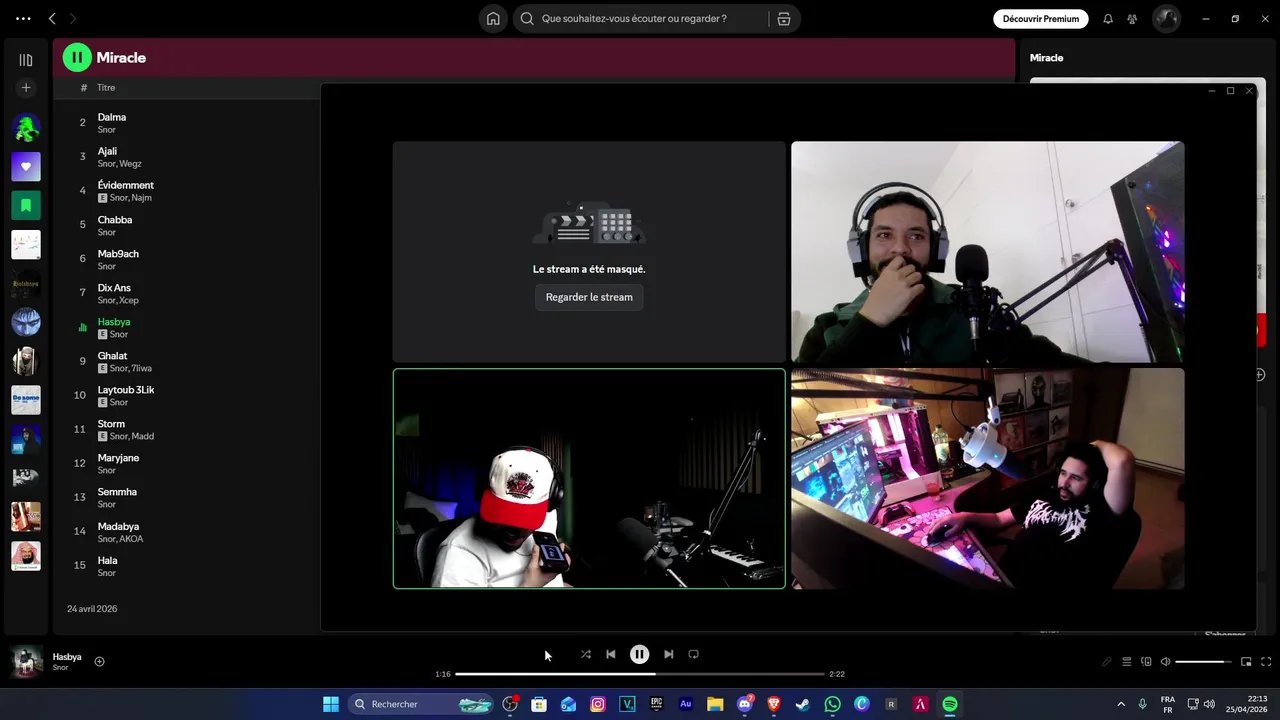Play track 'Dalma'
Screen dimensions: 1280x720
point(112,117)
